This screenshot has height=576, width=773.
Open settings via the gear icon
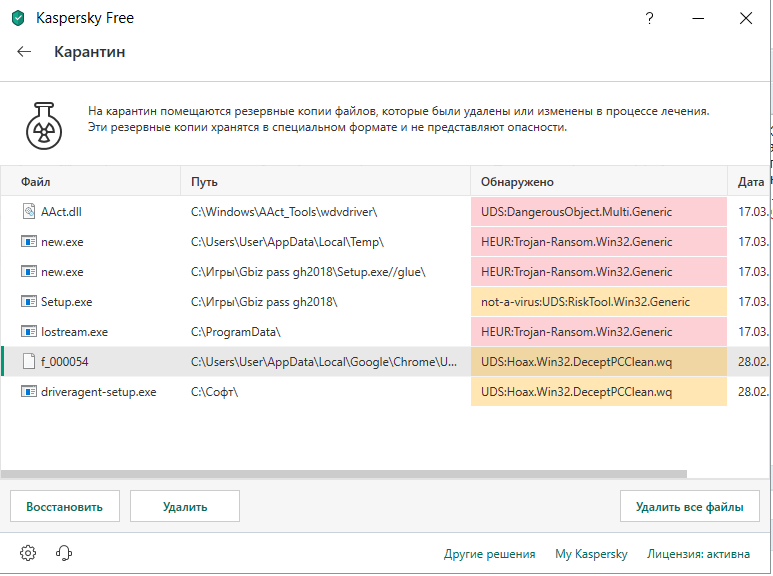click(x=28, y=553)
